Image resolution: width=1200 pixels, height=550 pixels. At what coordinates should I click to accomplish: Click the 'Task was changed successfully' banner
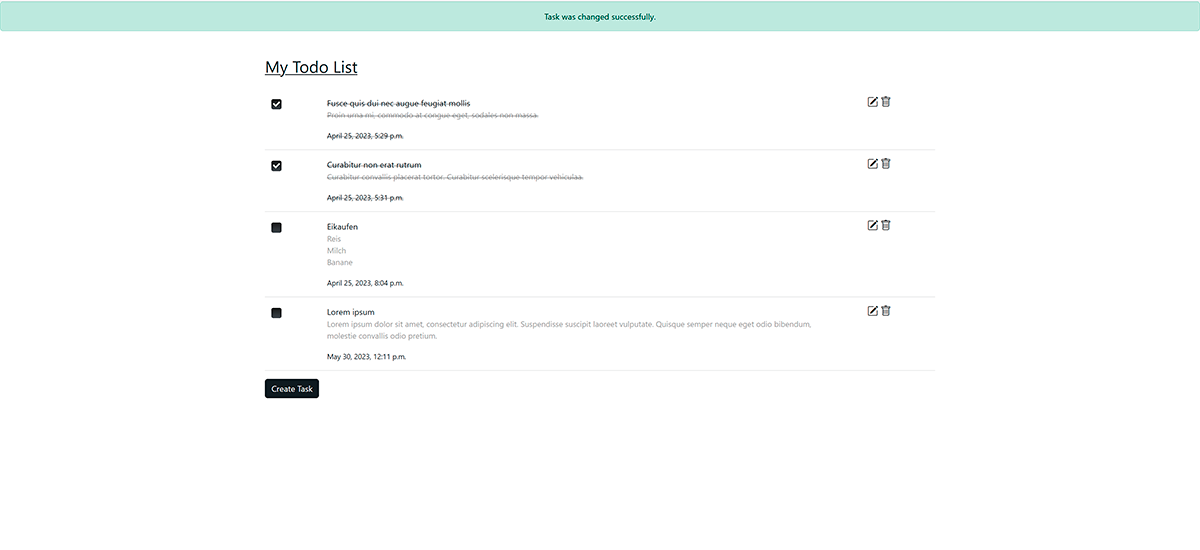(600, 17)
